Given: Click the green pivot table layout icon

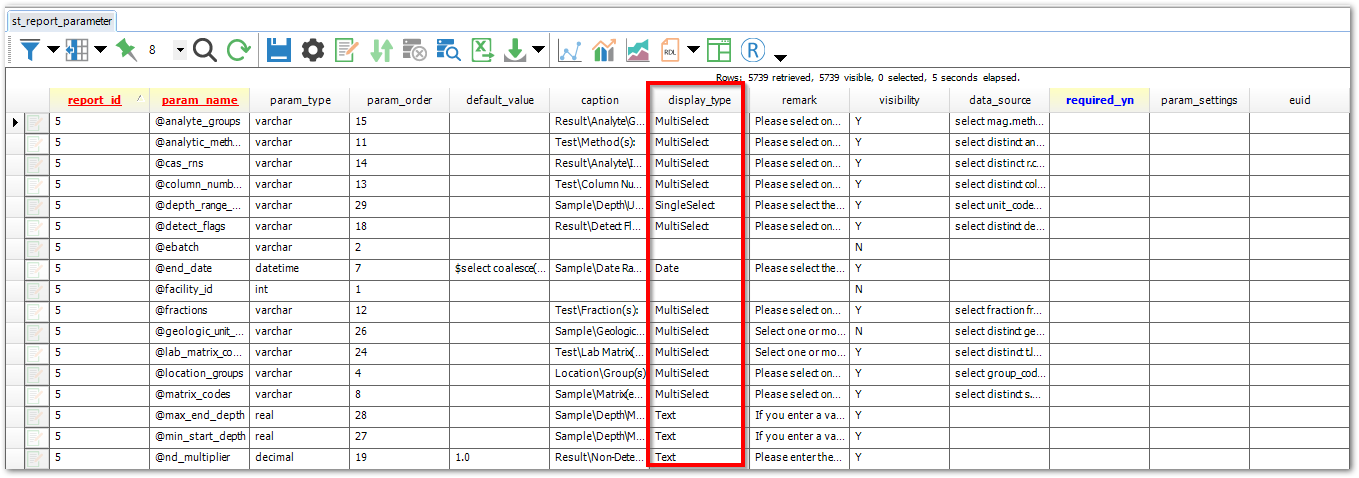Looking at the screenshot, I should (719, 49).
